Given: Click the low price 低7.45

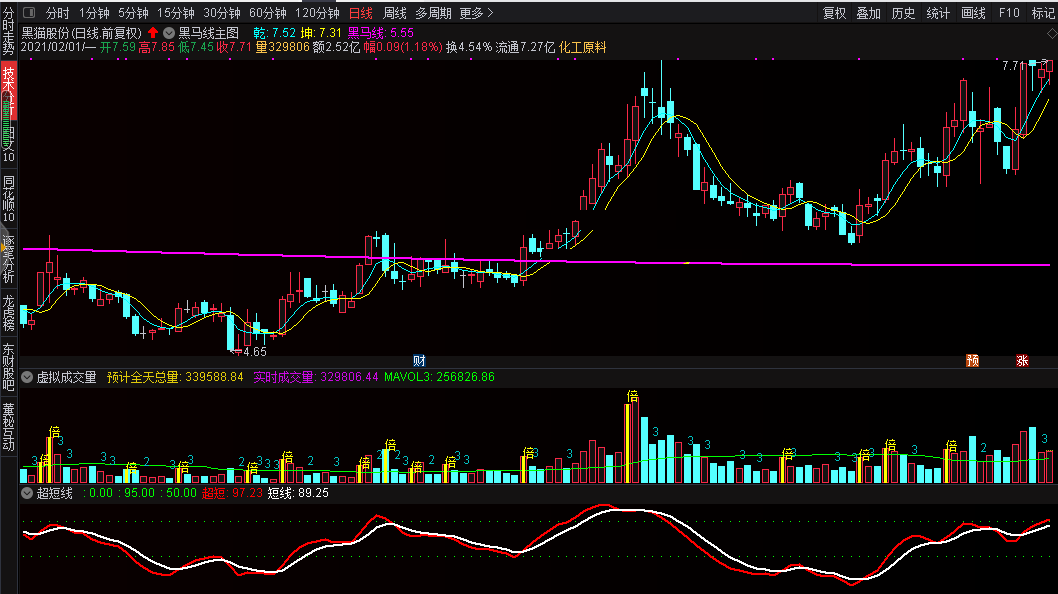Looking at the screenshot, I should click(x=195, y=47).
